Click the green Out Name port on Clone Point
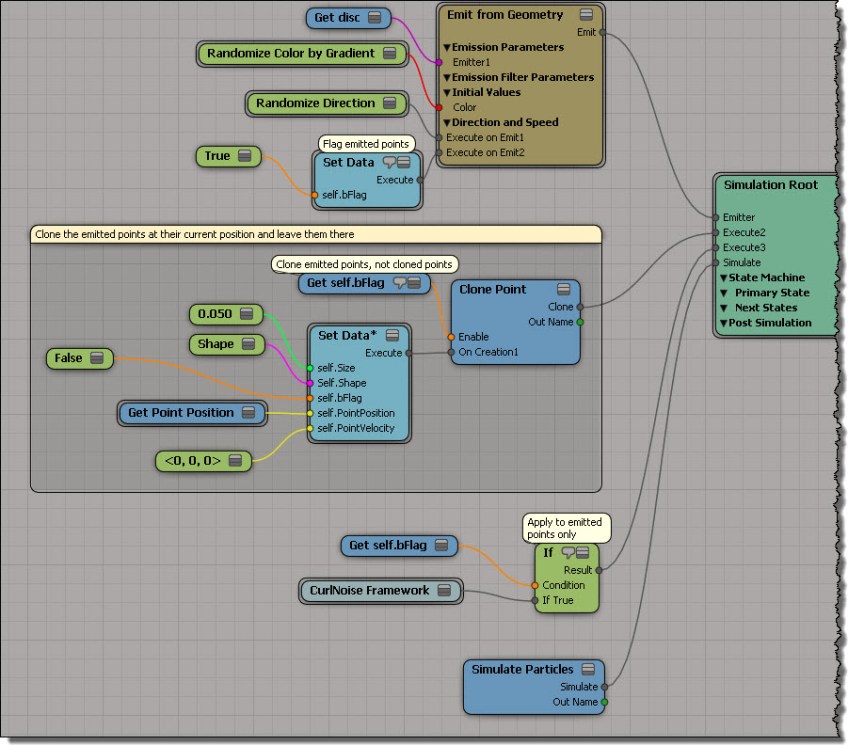Screen dimensions: 848x745 click(x=579, y=322)
